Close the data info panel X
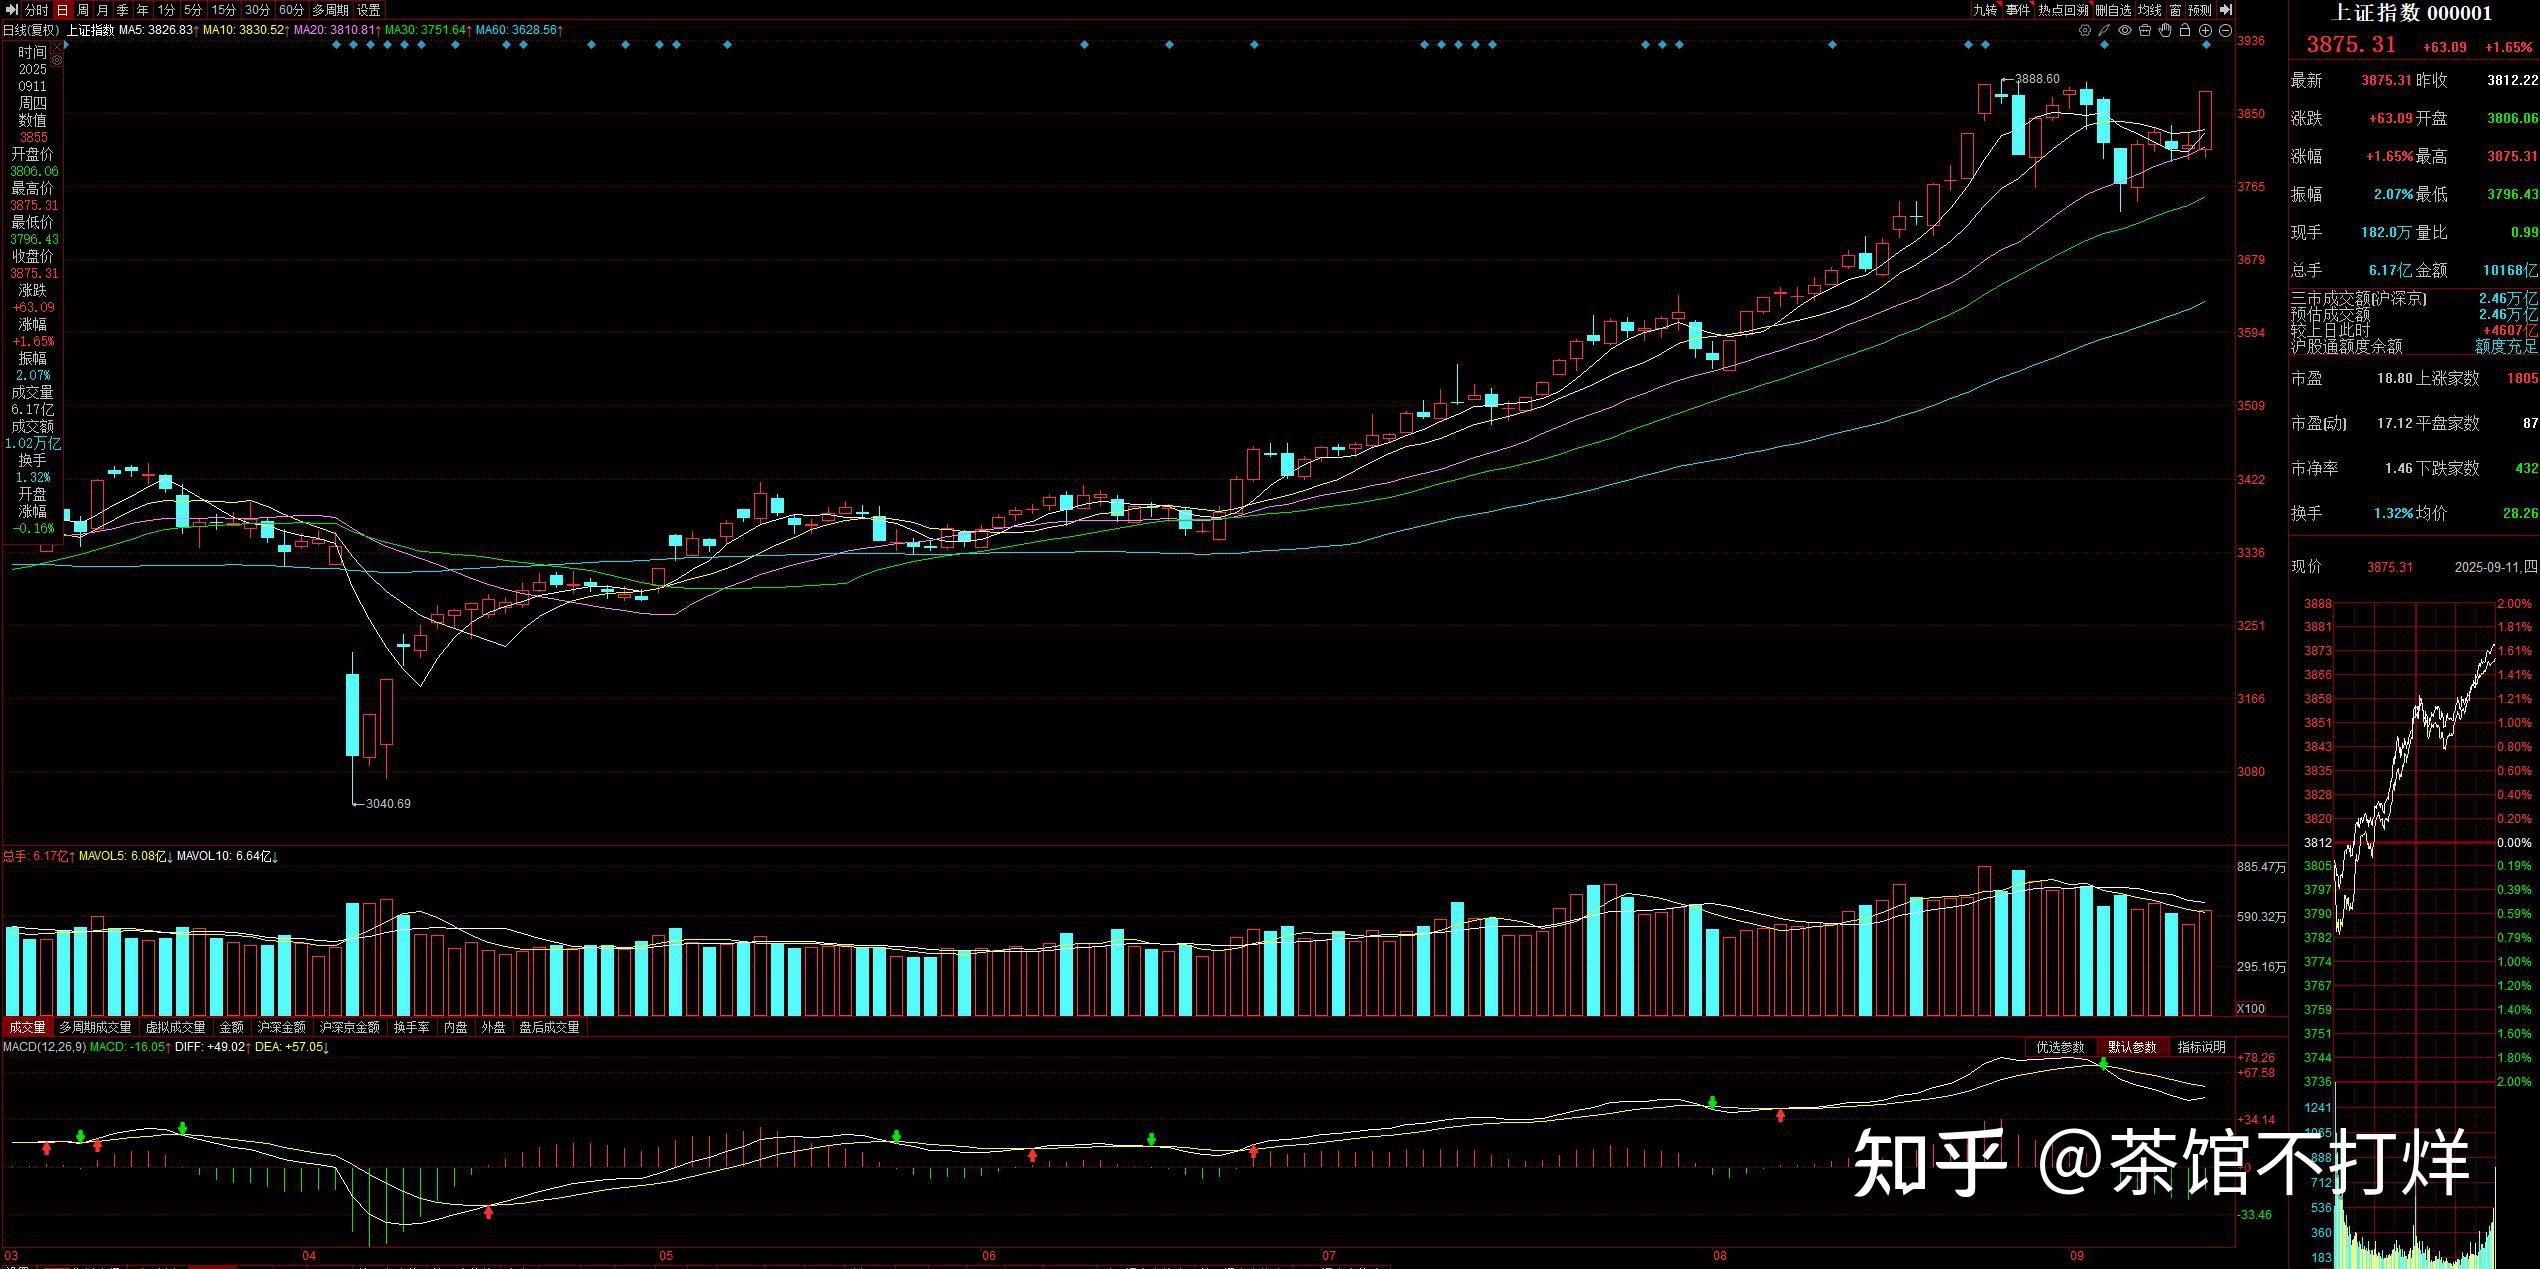 pos(57,46)
